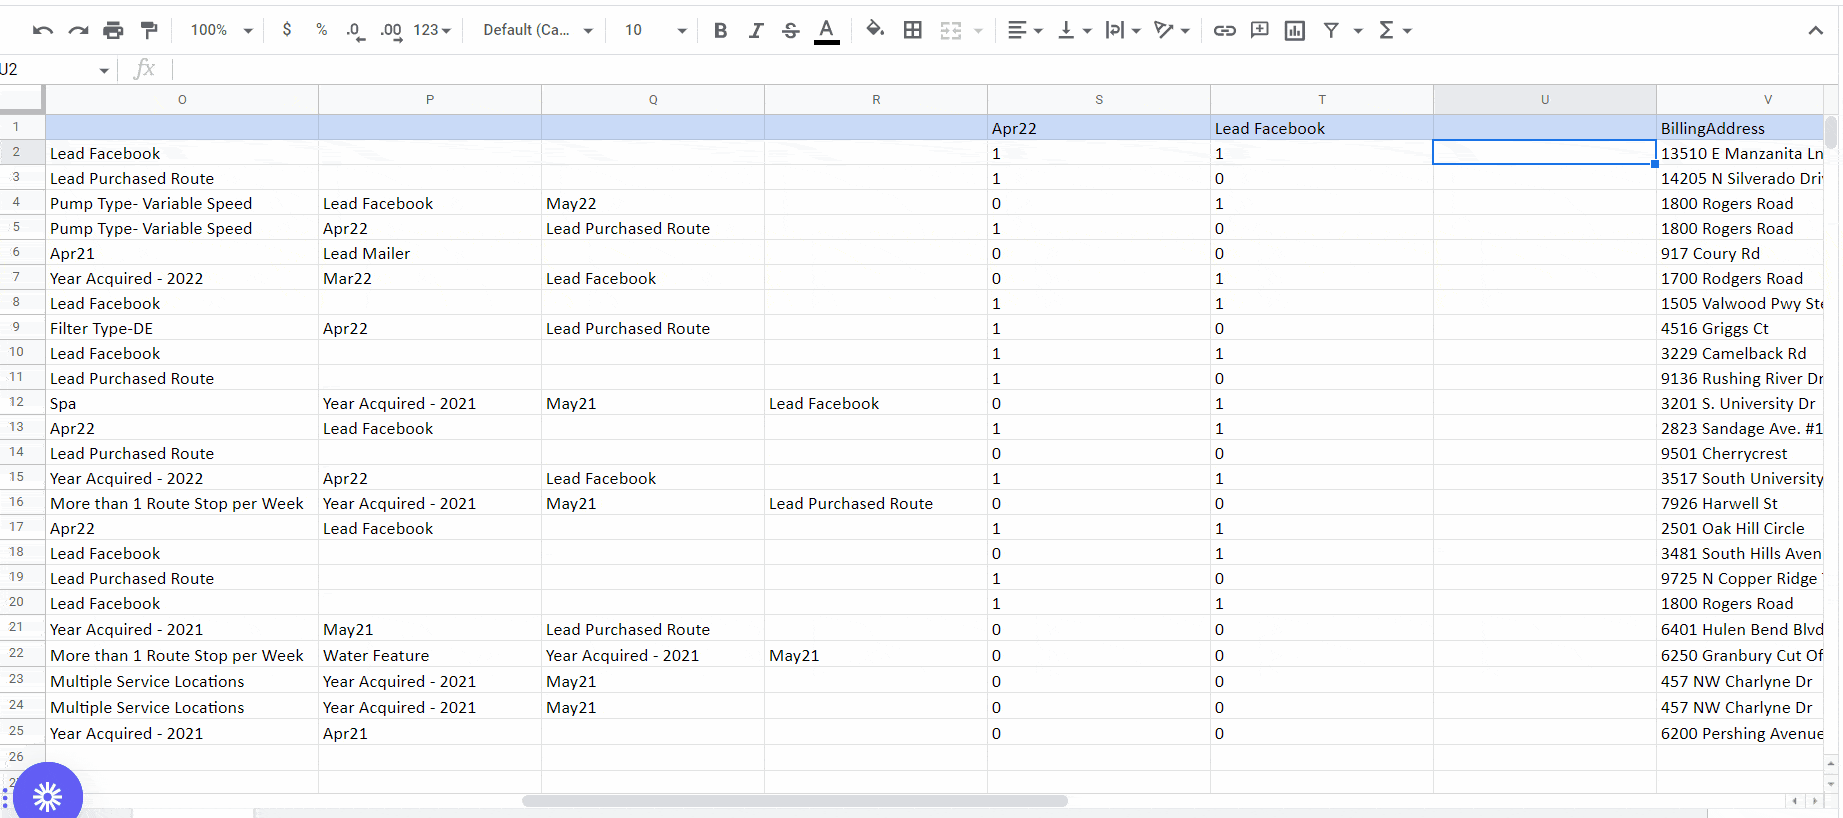Screen dimensions: 1843x818
Task: Click the scroll-right arrow at the bottom
Action: point(1815,801)
